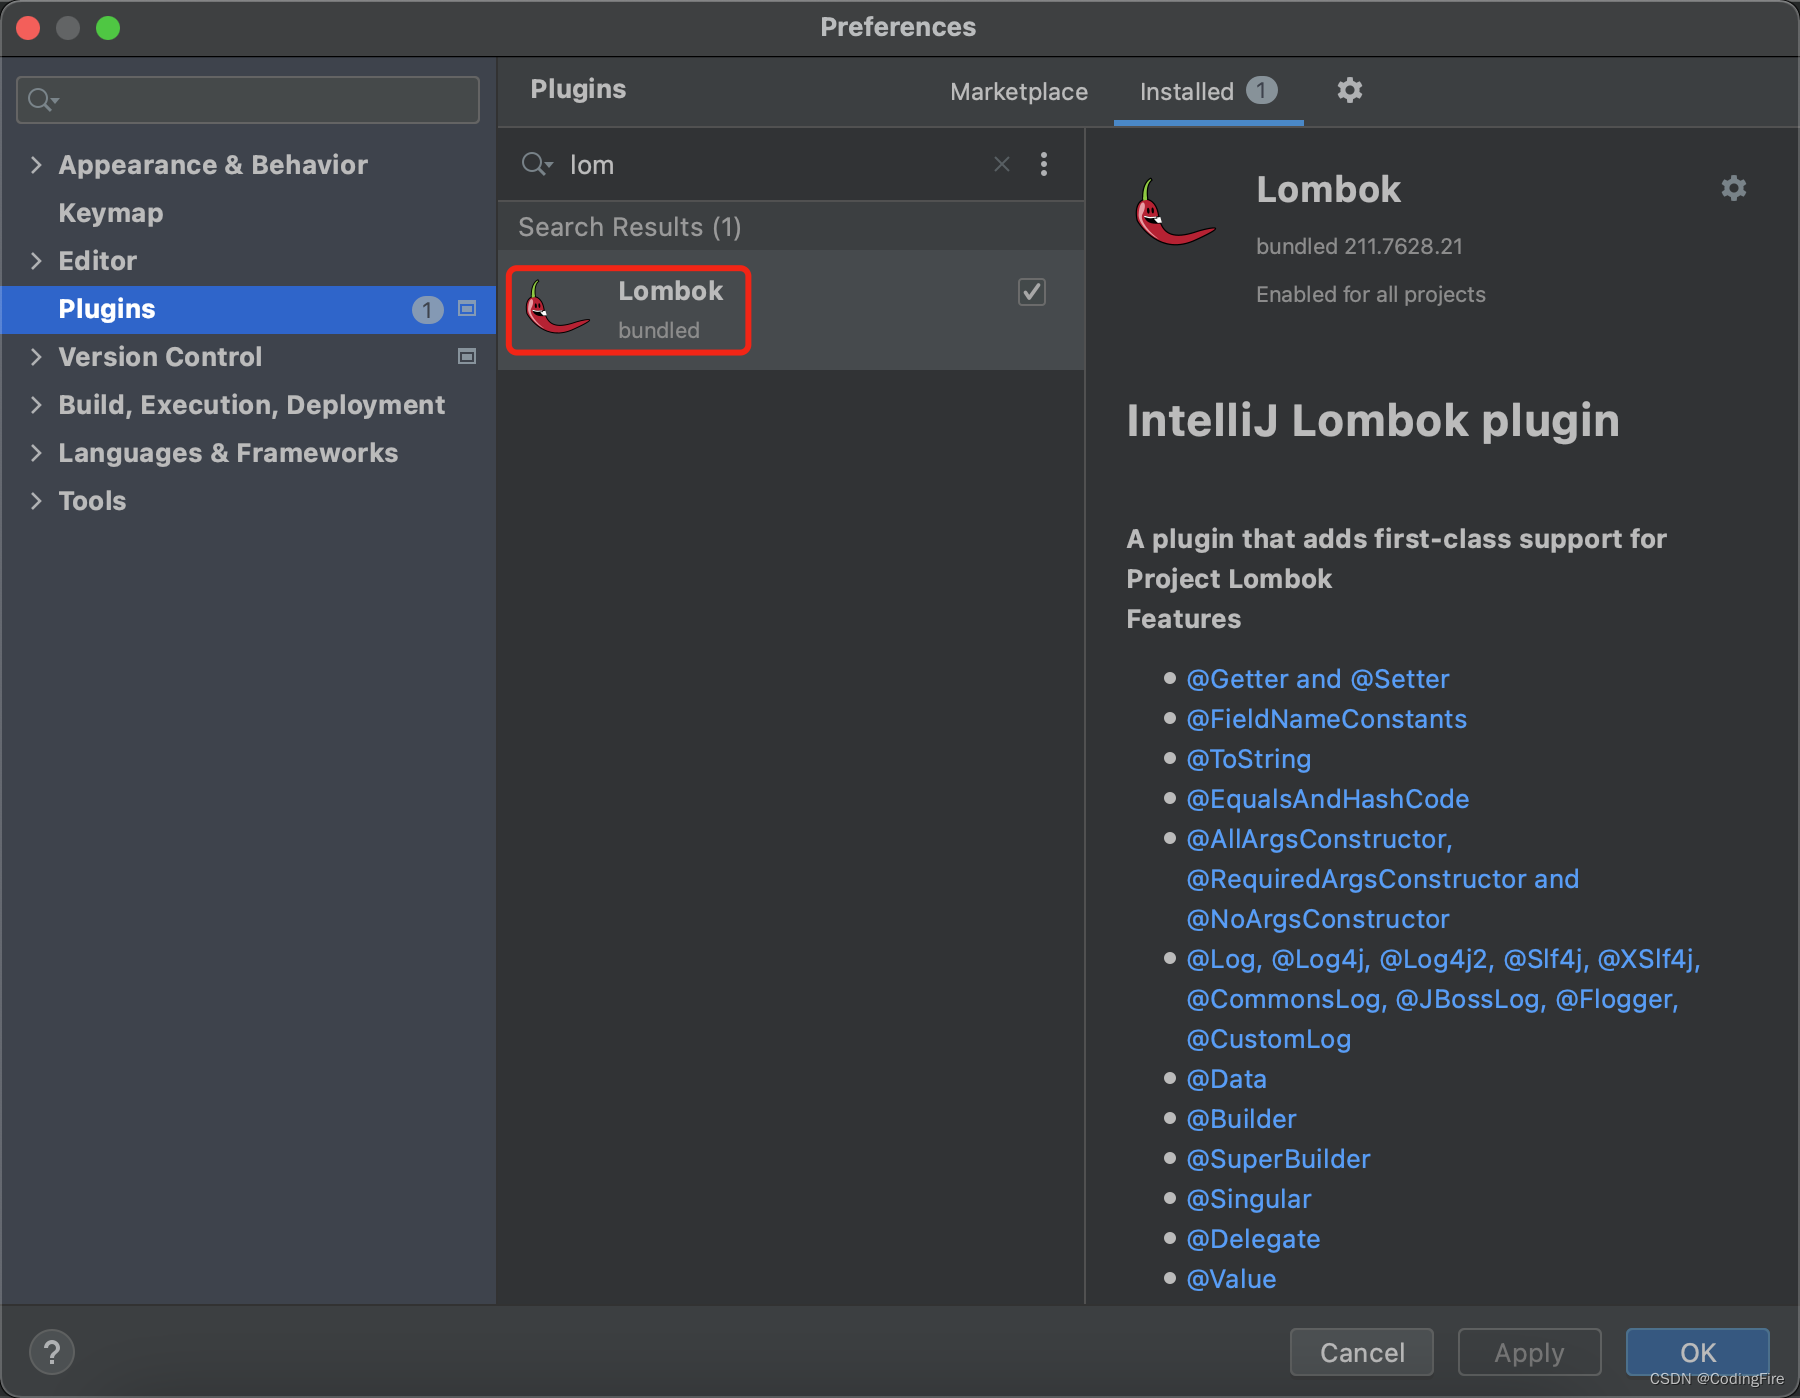
Task: Open the @Builder link
Action: click(1241, 1119)
